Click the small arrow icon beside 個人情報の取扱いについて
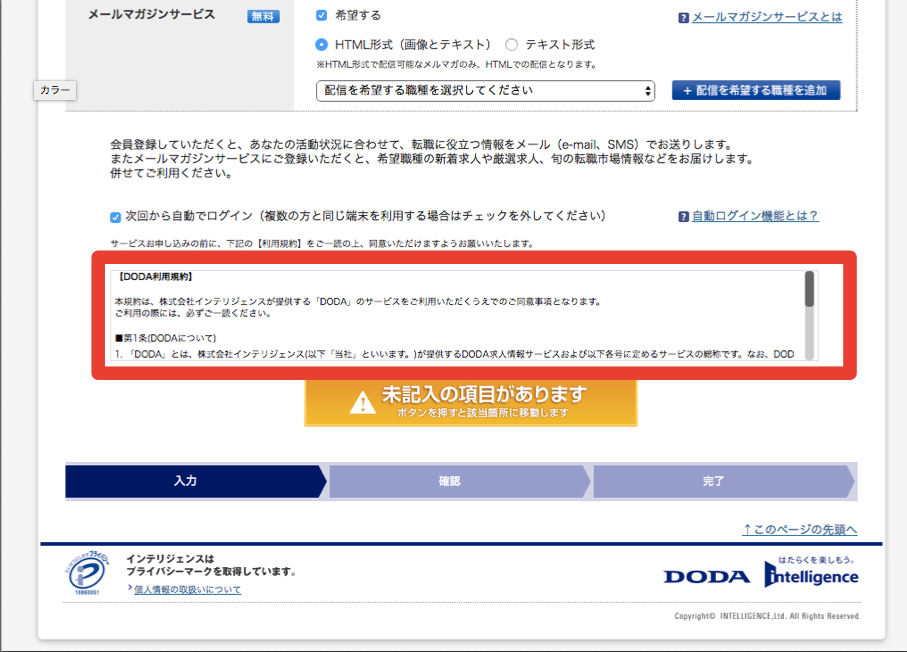The image size is (907, 652). point(131,589)
